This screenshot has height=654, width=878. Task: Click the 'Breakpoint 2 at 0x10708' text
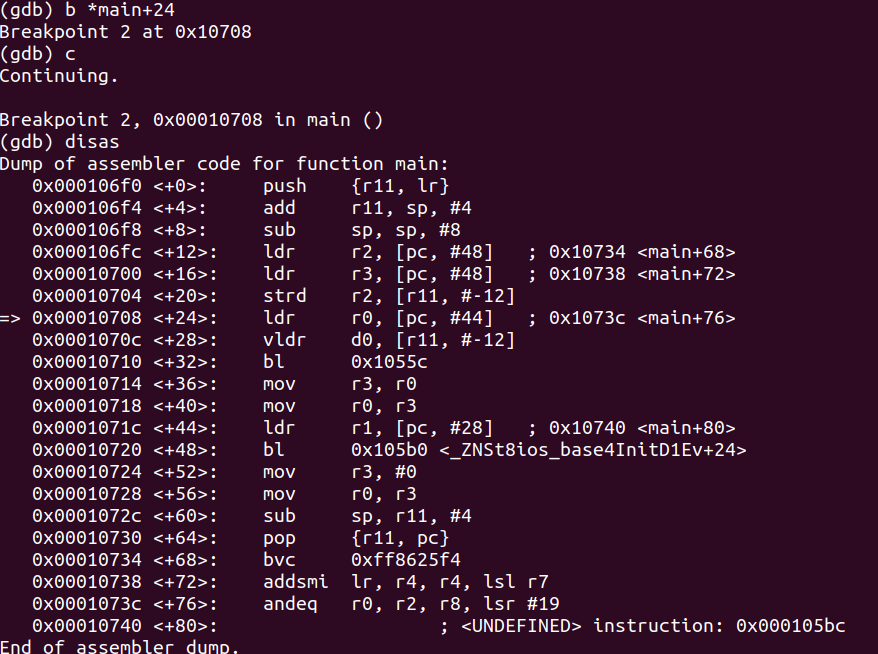pos(125,32)
